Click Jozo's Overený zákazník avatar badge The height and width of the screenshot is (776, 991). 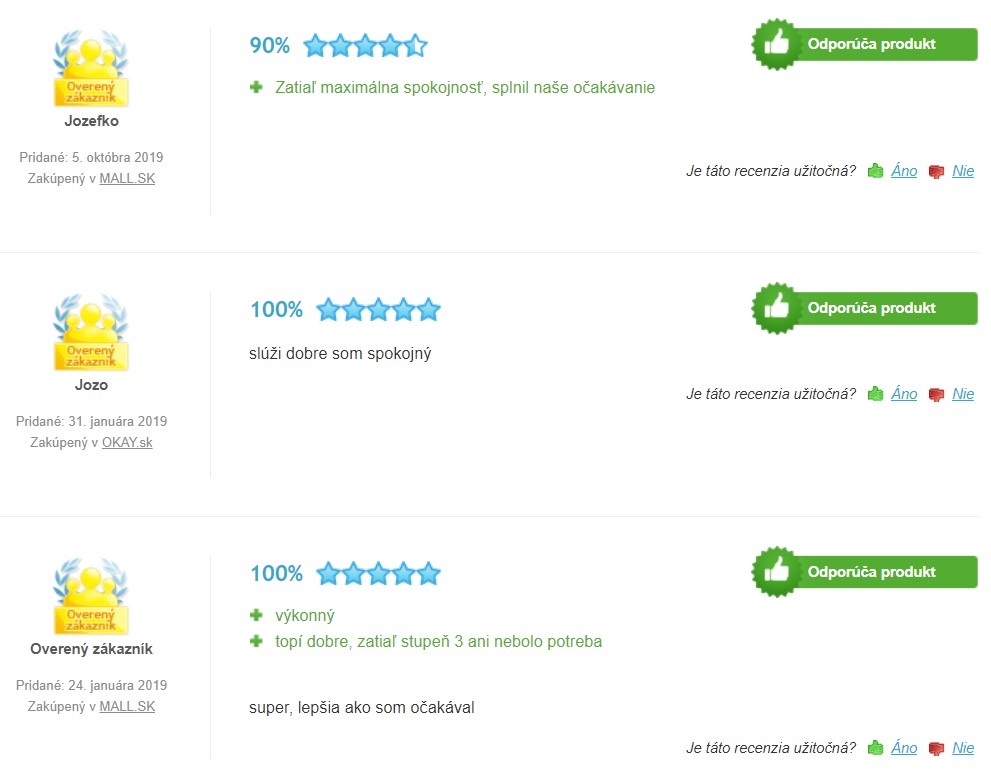point(91,332)
